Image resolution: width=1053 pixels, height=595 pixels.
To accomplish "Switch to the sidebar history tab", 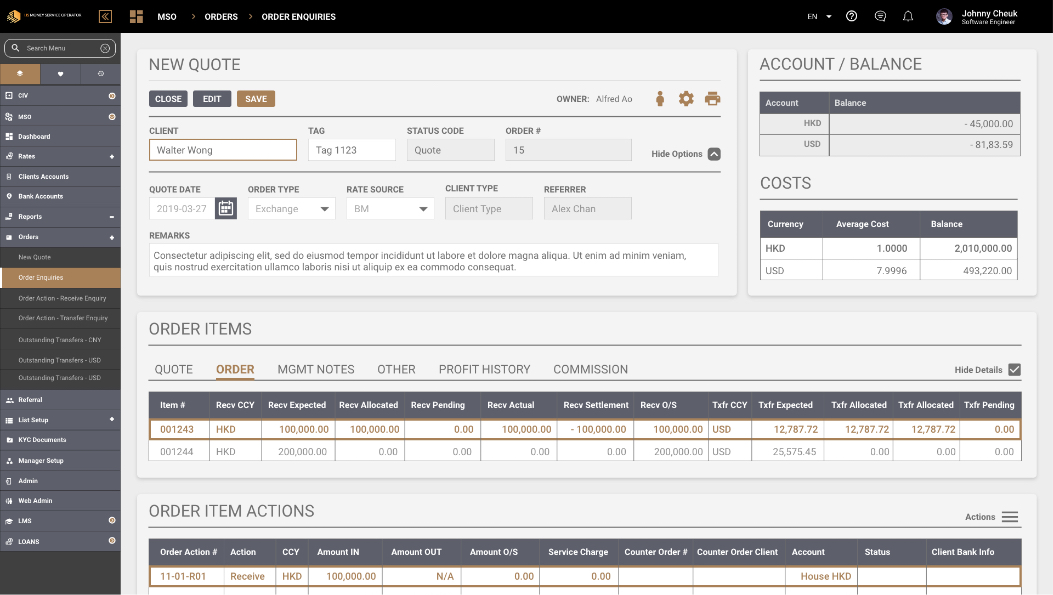I will pos(100,74).
